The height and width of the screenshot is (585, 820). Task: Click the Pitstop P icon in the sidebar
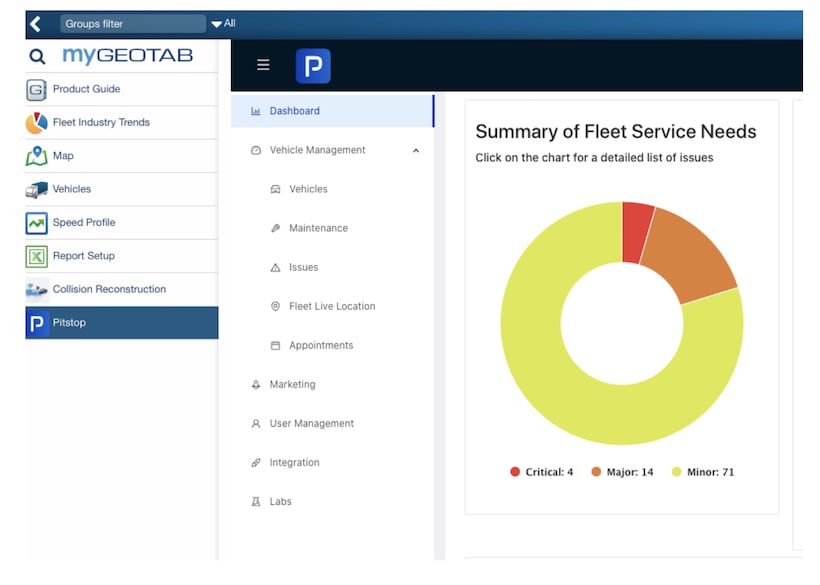point(37,323)
